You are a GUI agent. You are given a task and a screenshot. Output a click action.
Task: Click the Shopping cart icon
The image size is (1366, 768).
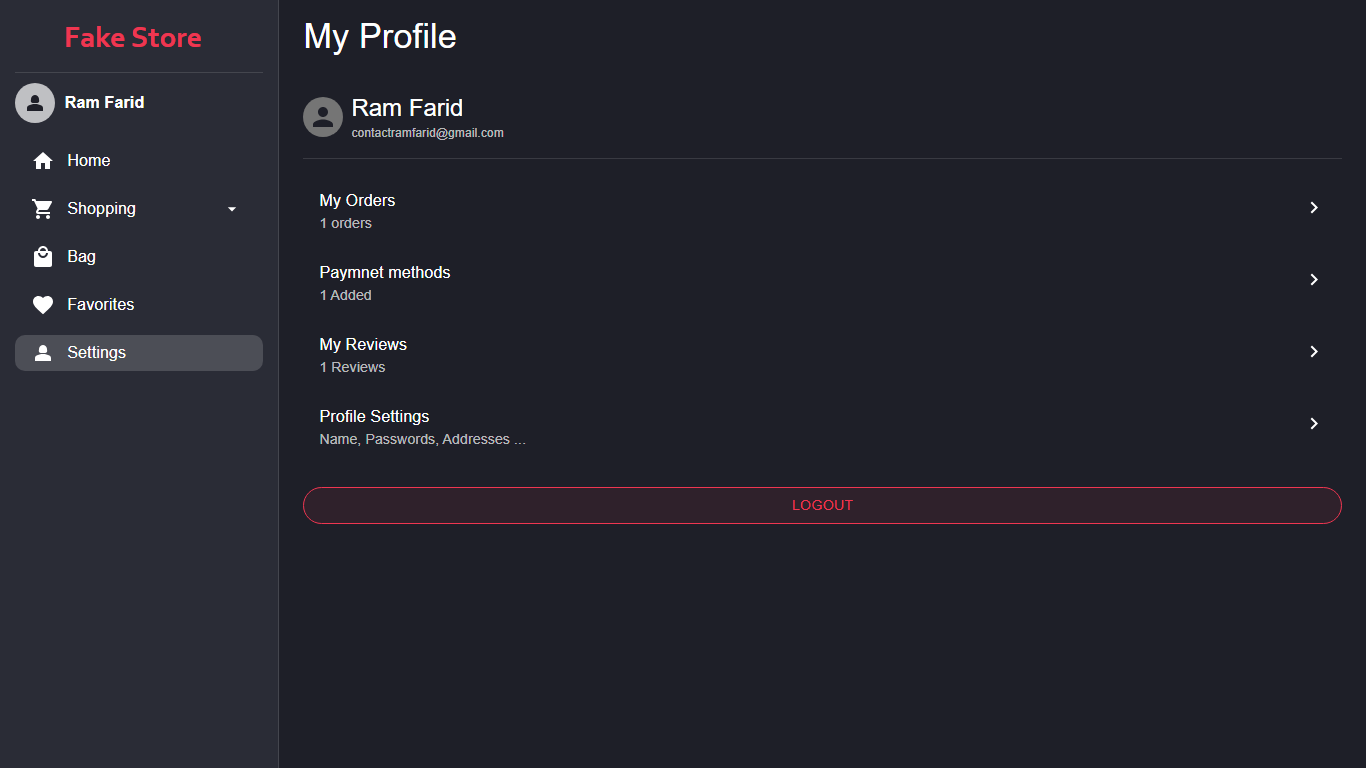(x=43, y=209)
